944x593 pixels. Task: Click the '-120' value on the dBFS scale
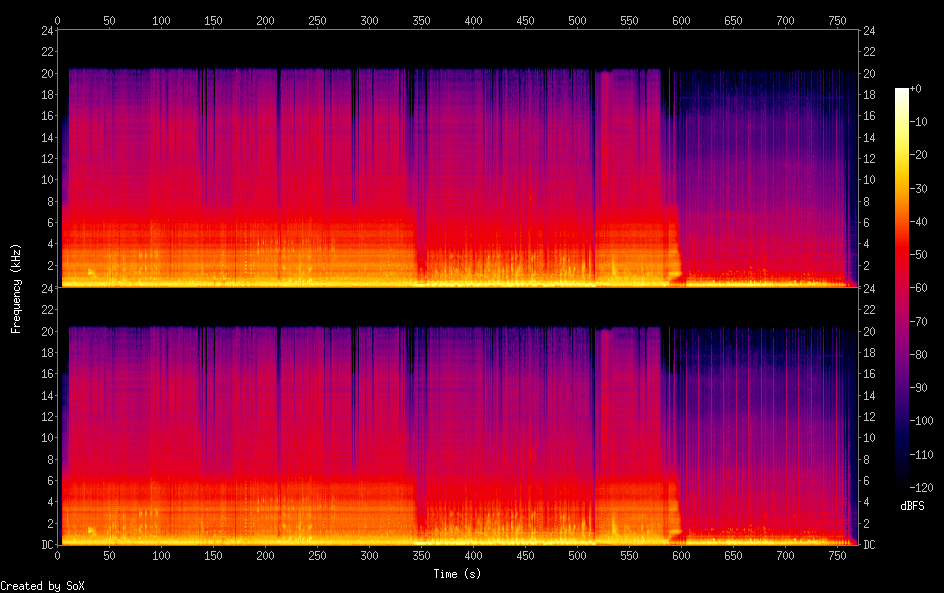point(921,487)
